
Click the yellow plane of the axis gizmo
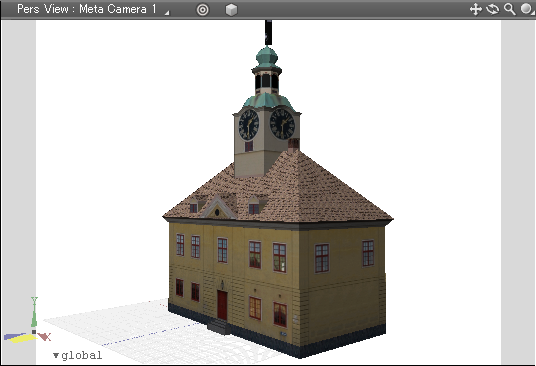23,339
